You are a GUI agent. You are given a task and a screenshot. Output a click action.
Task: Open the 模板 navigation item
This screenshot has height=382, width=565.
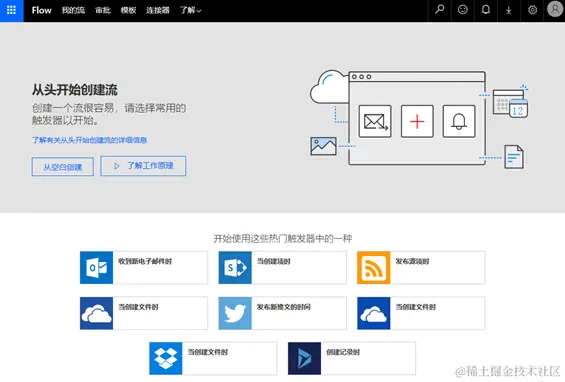pyautogui.click(x=128, y=10)
